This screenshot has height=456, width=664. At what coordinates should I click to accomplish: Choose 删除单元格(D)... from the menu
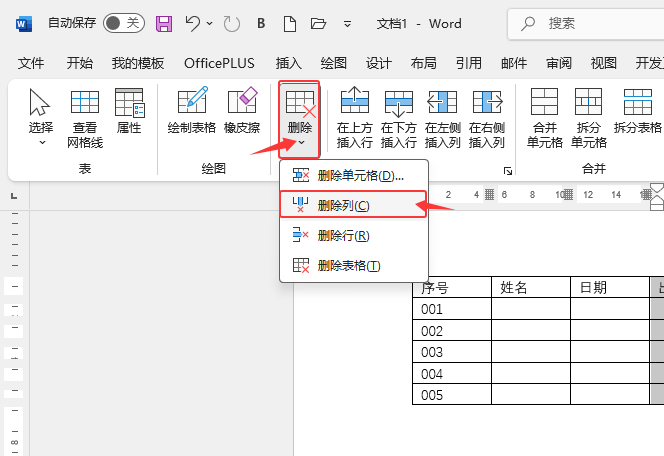354,176
